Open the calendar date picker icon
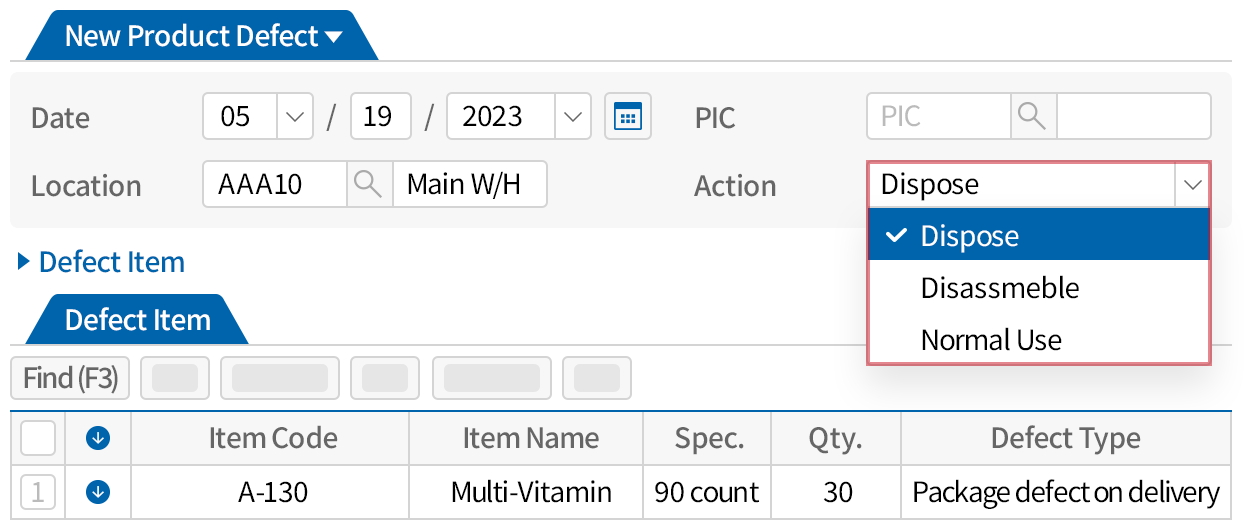The image size is (1244, 530). pyautogui.click(x=627, y=117)
